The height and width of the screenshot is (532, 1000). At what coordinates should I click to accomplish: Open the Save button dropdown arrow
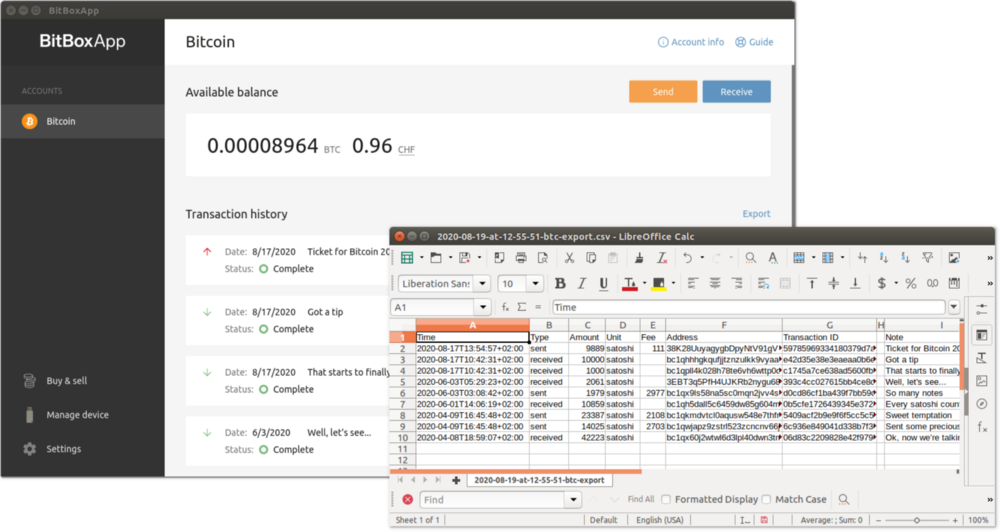[480, 258]
